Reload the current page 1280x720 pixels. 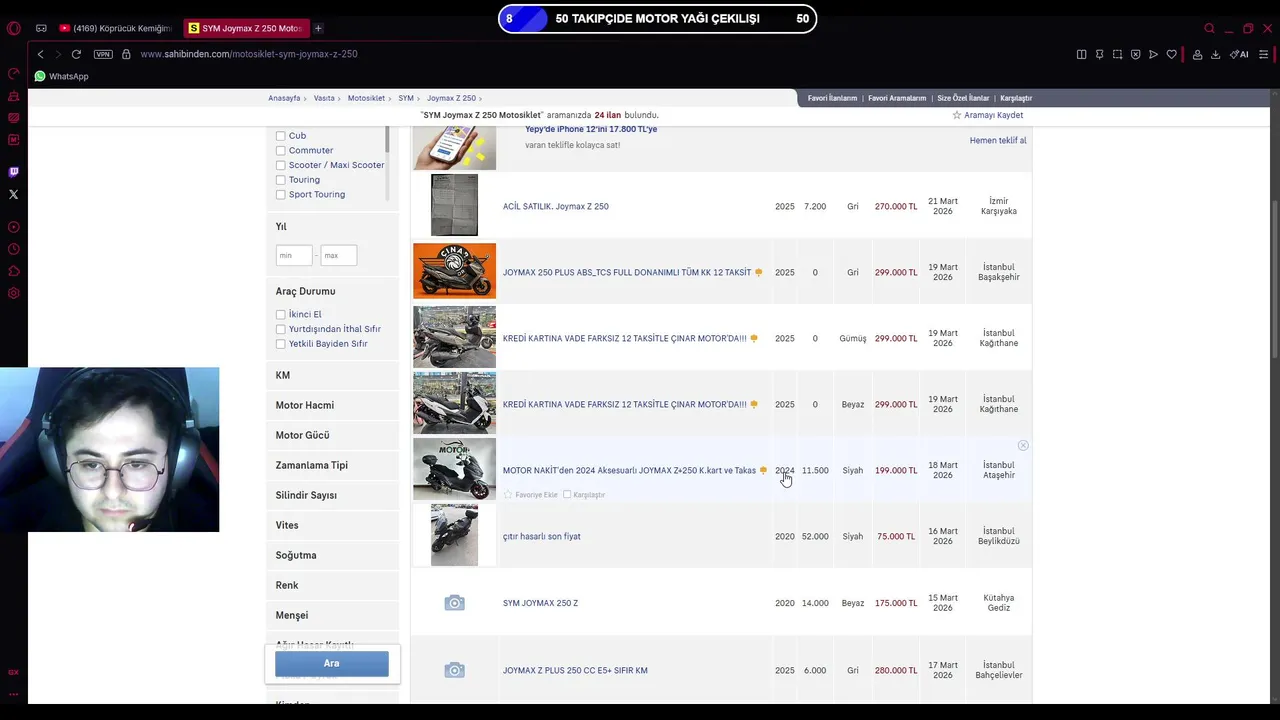point(76,54)
